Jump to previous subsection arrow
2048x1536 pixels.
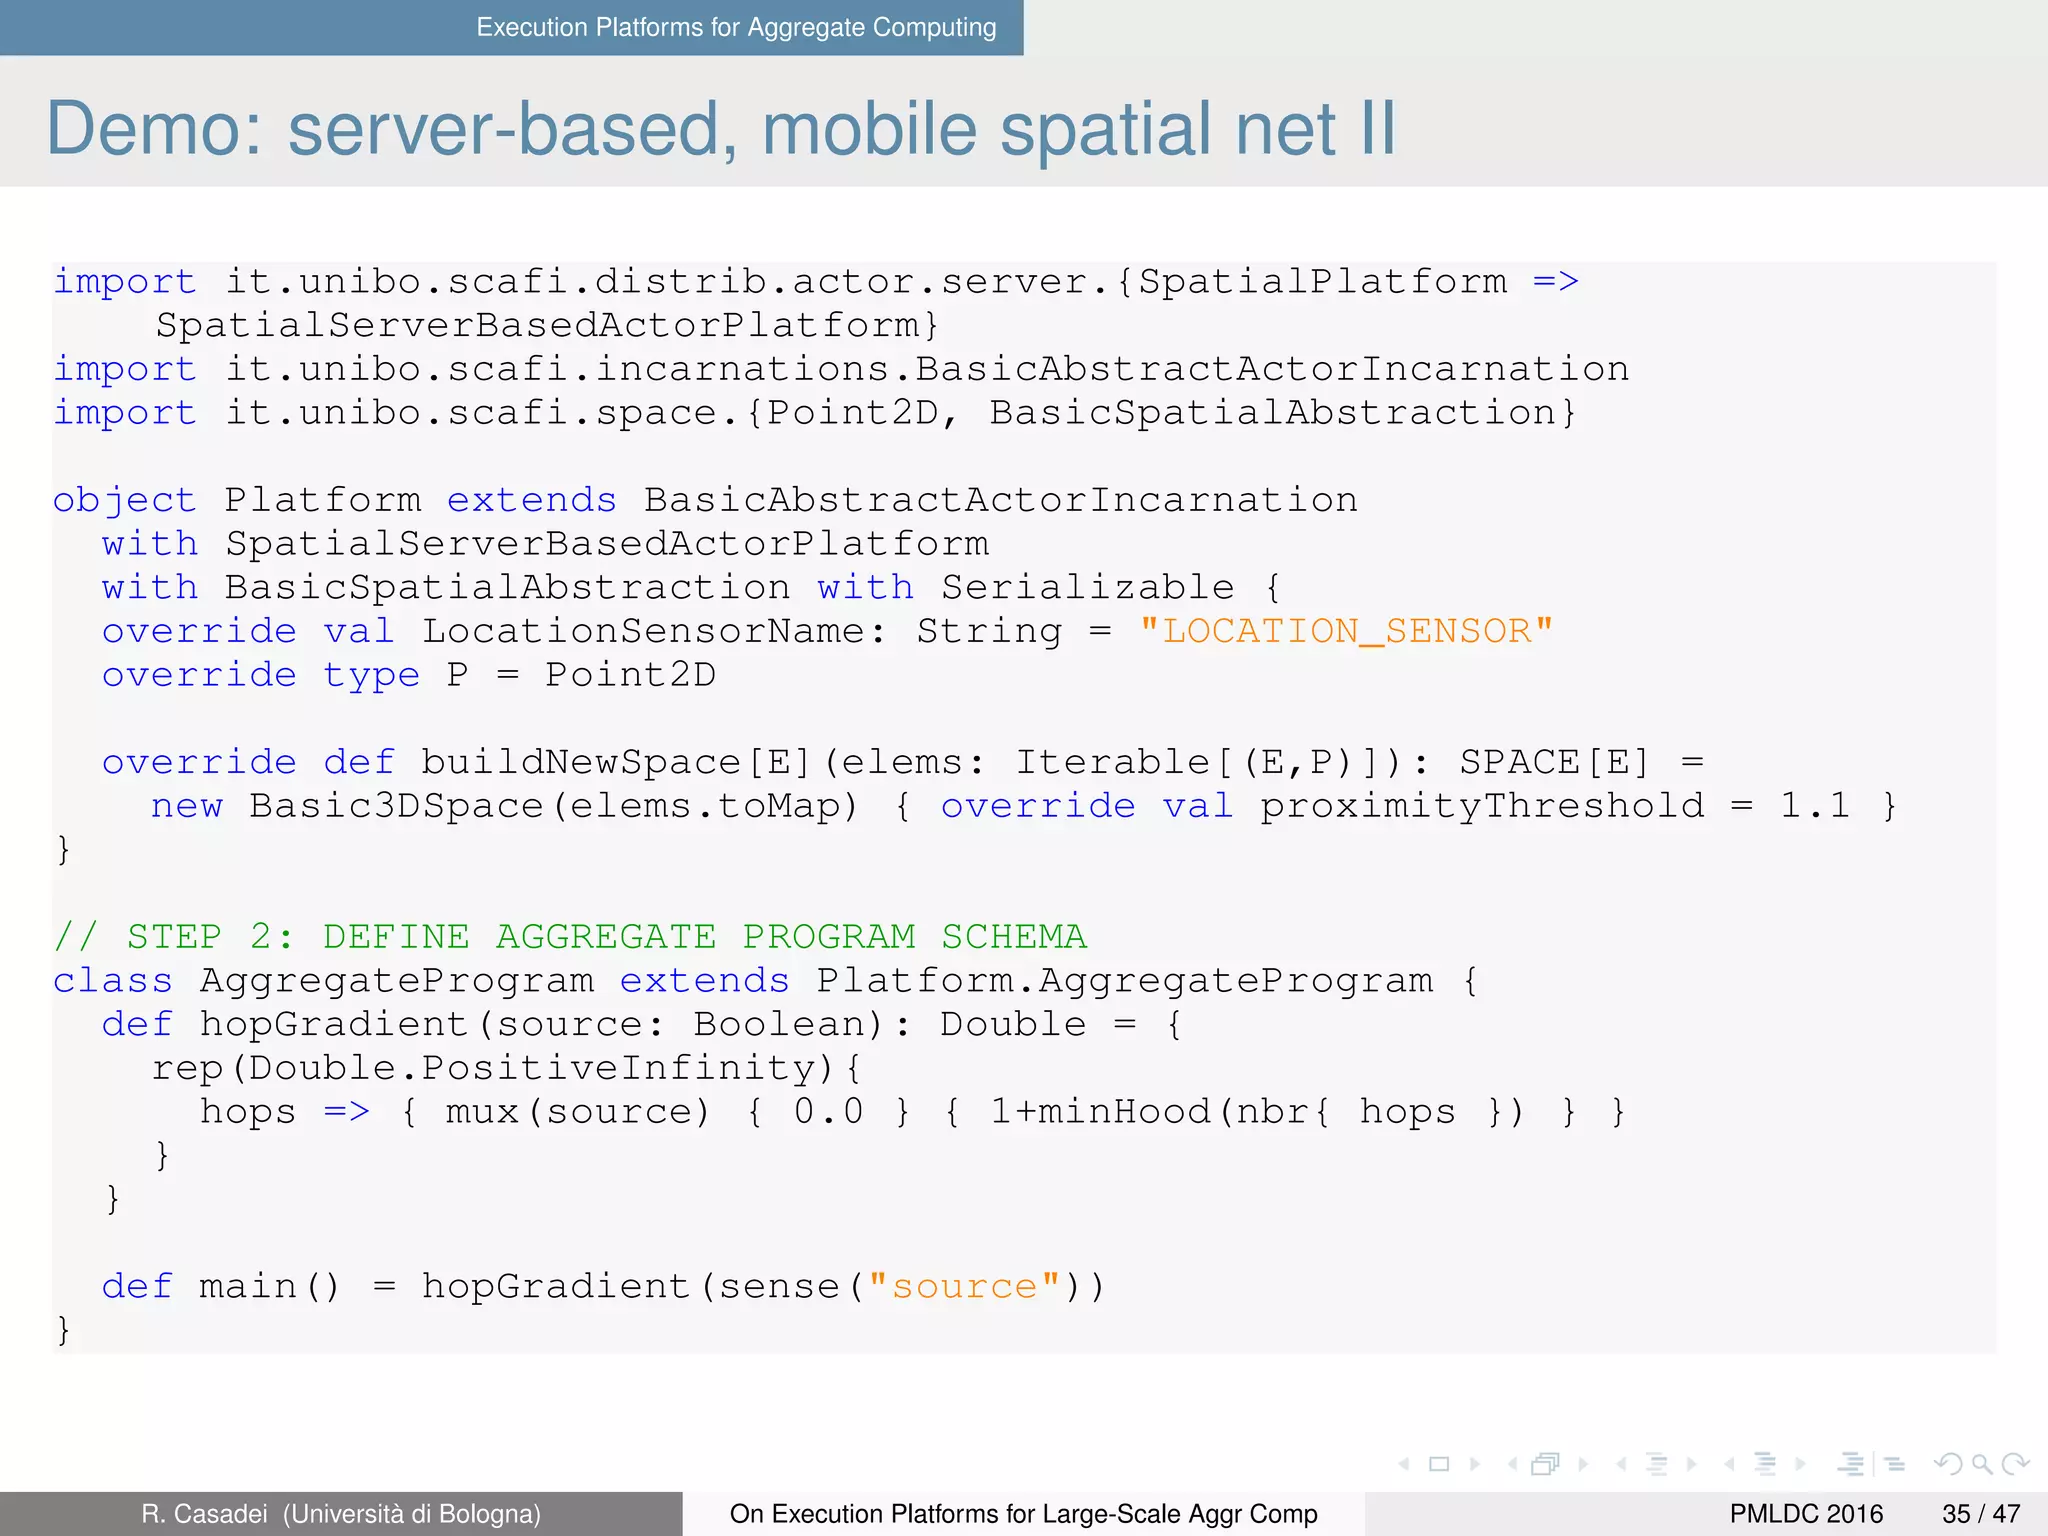[1621, 1464]
